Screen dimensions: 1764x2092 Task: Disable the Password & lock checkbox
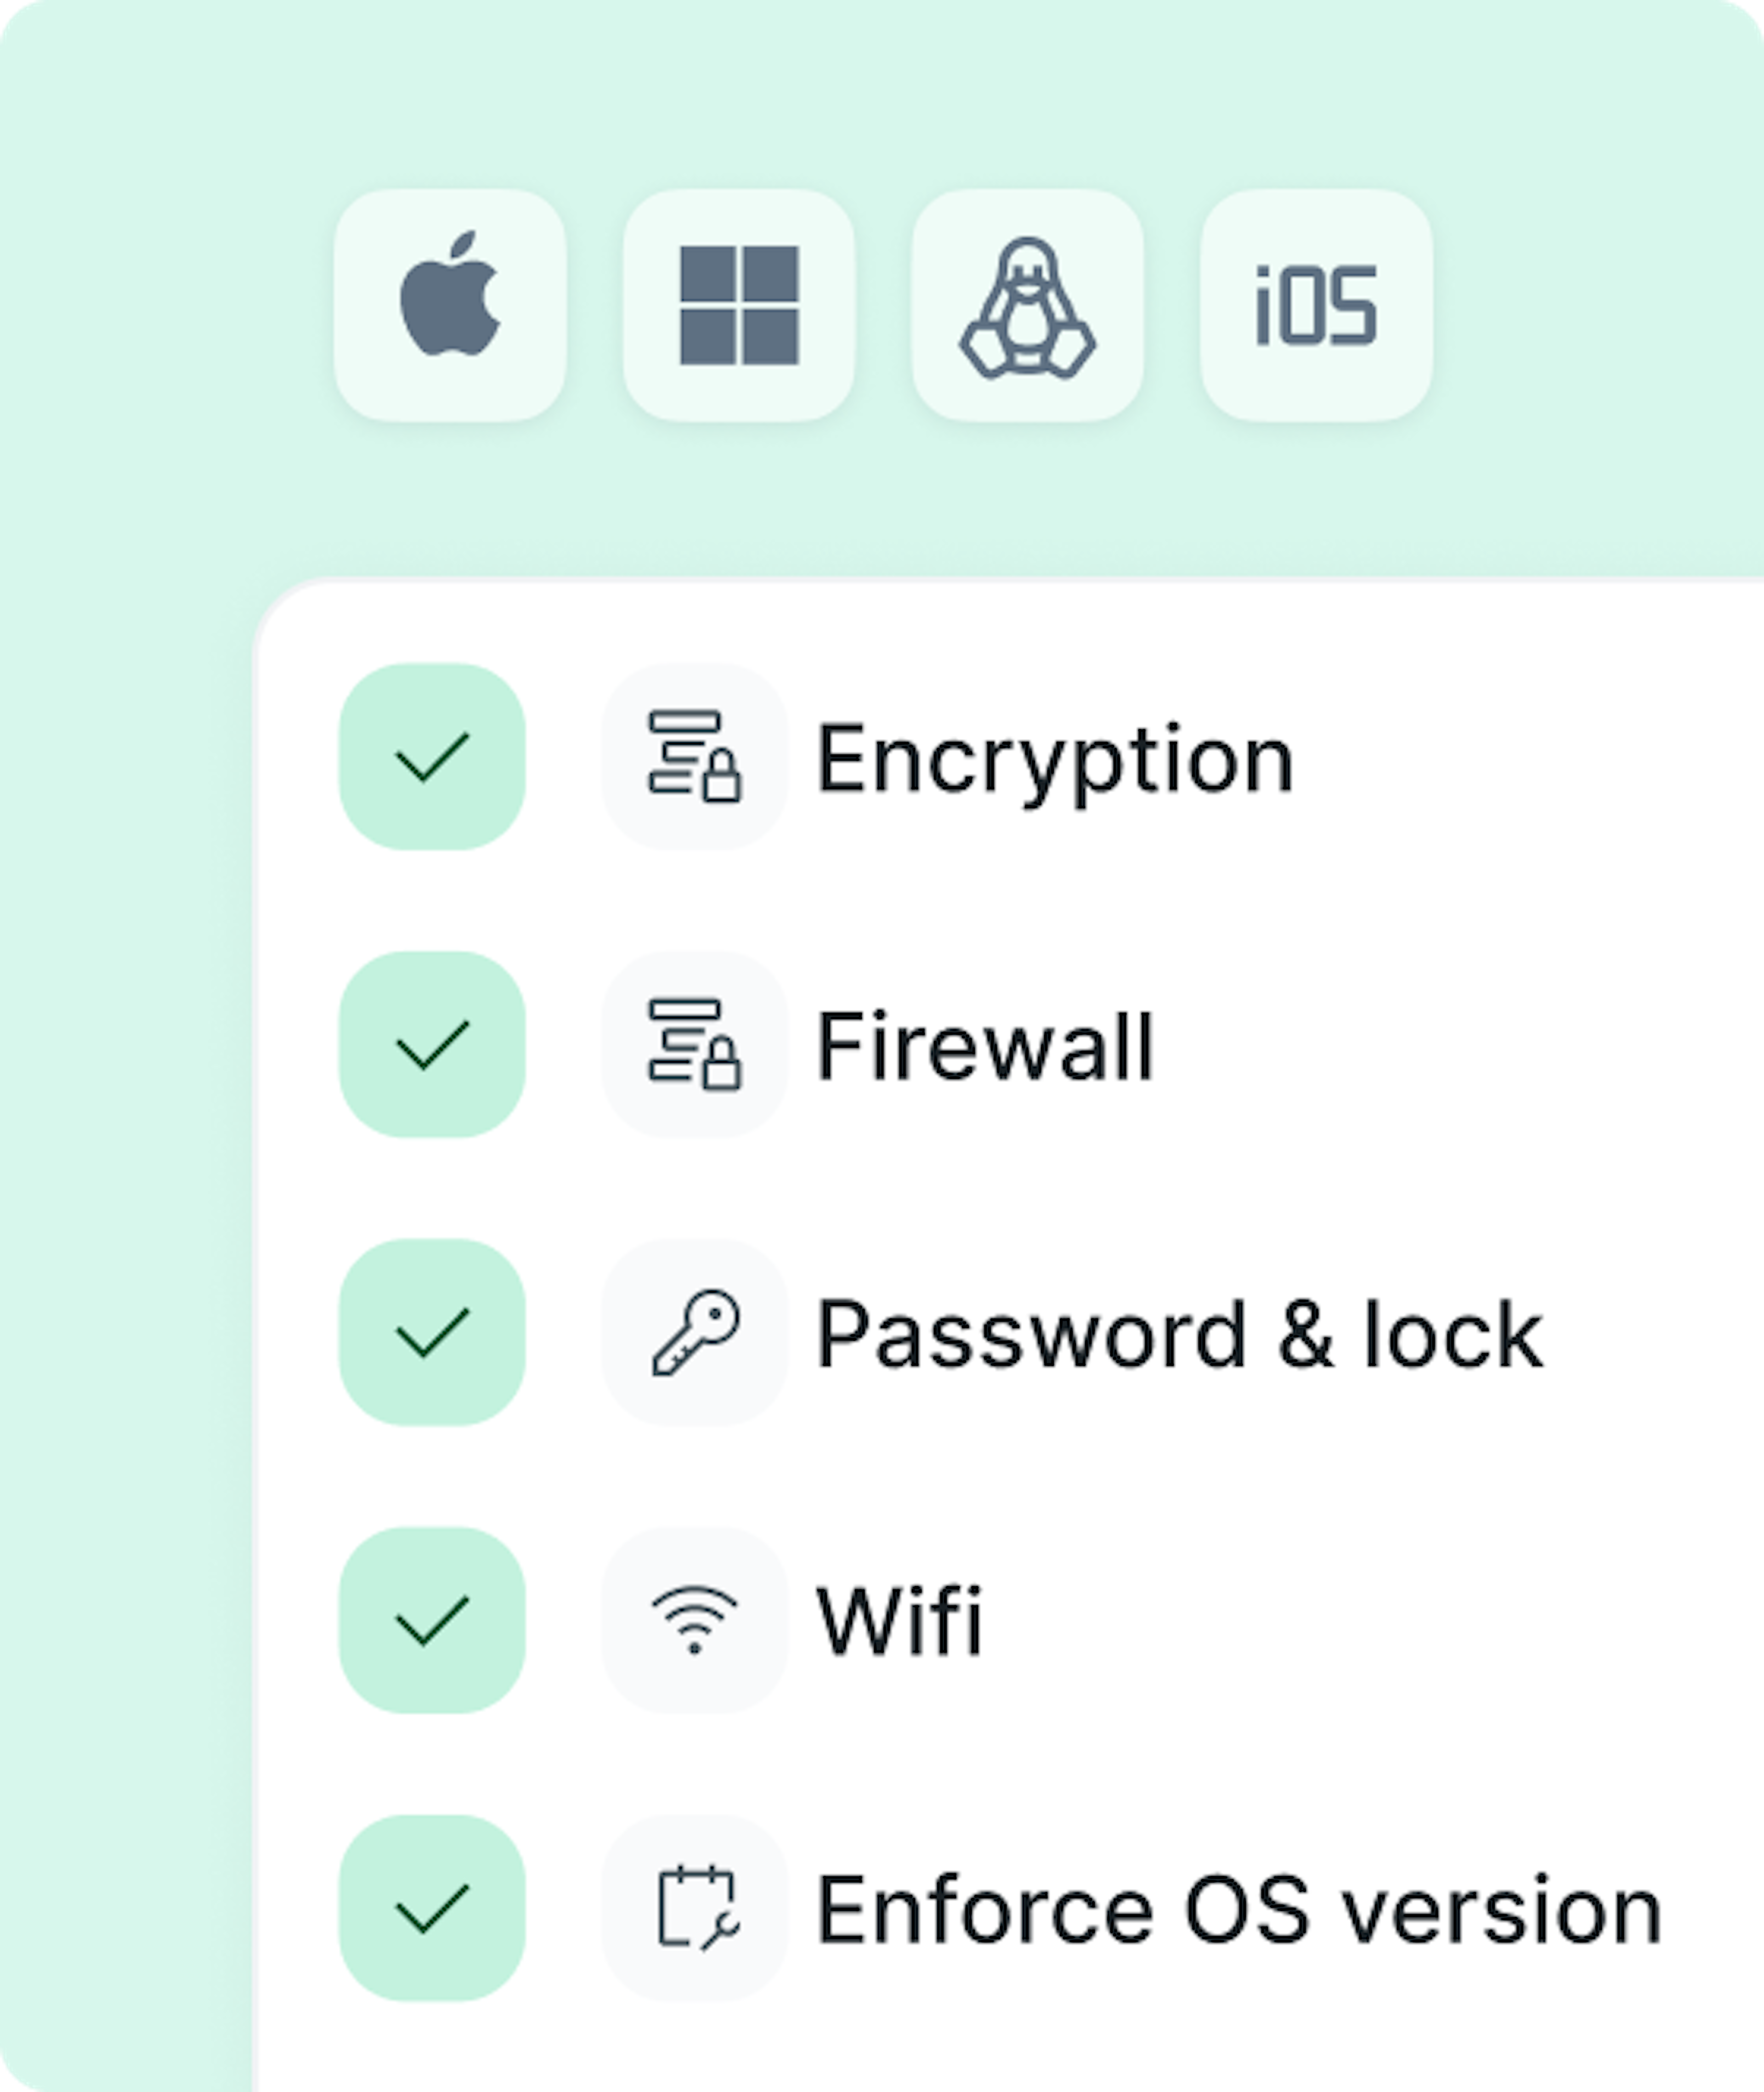432,1333
